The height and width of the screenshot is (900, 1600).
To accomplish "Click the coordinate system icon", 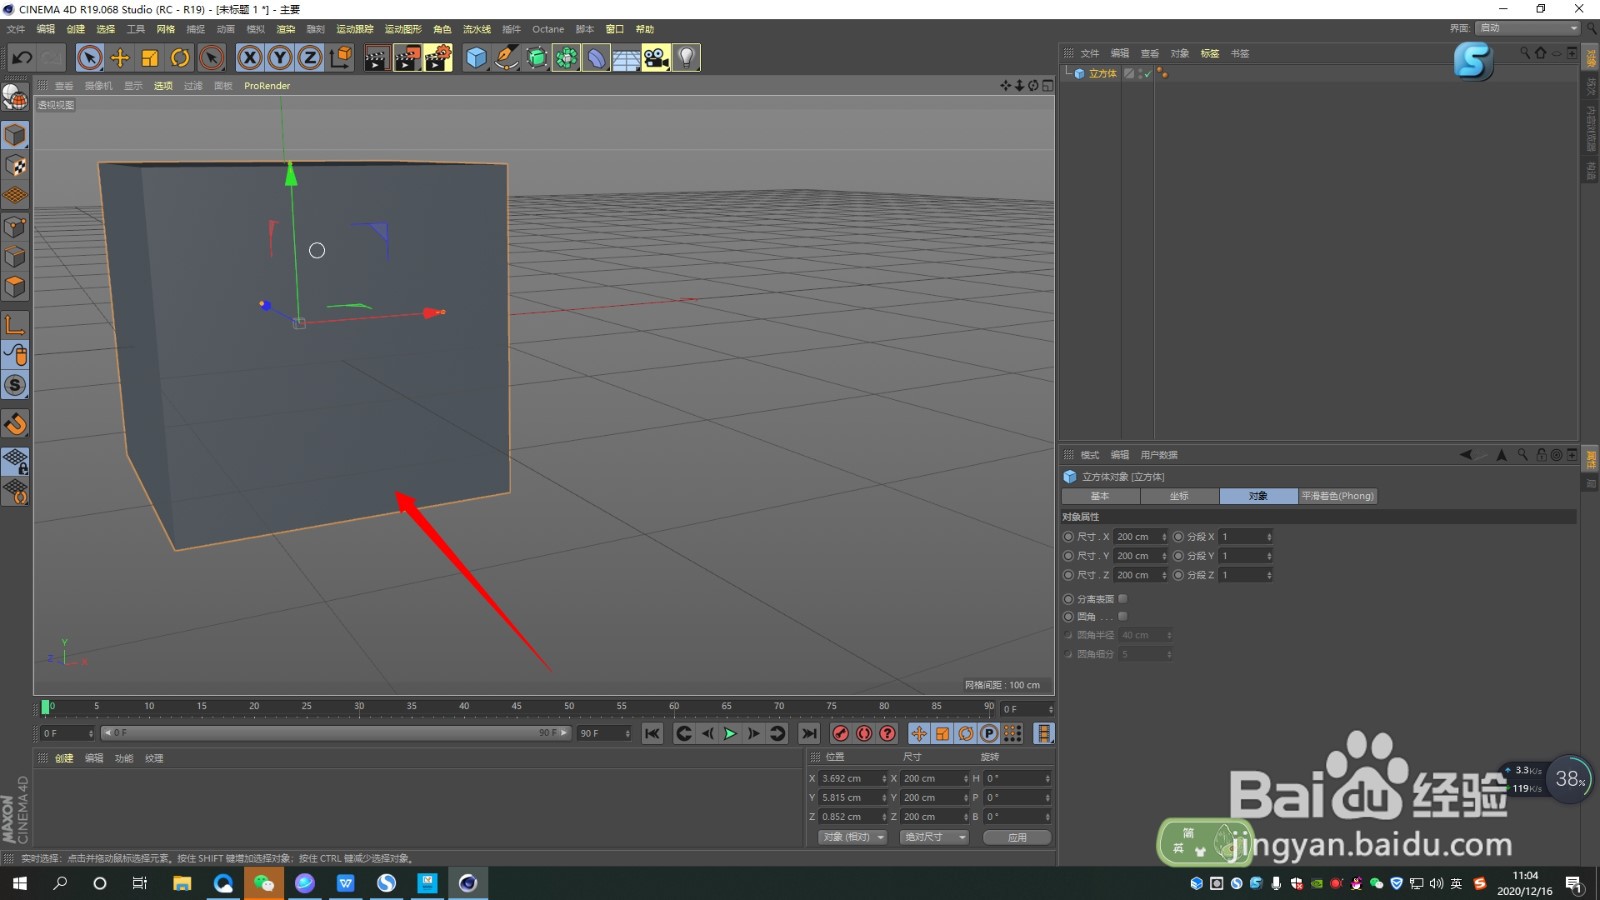I will coord(341,58).
